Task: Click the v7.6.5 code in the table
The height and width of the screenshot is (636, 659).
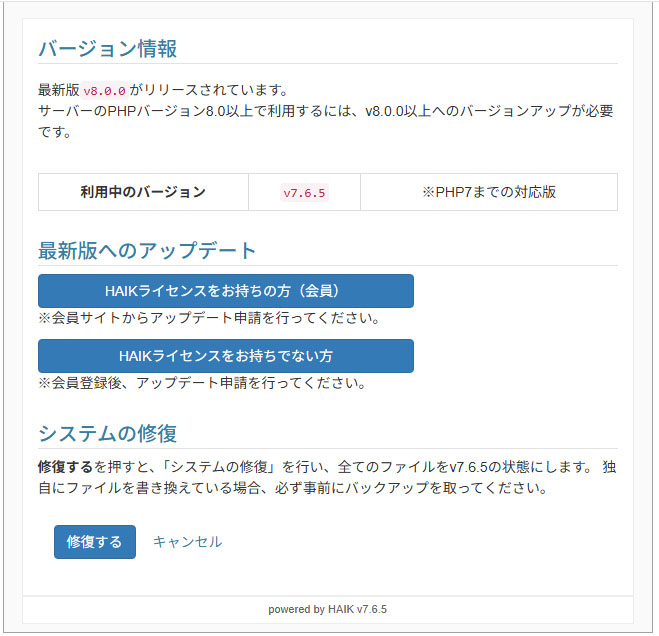Action: 304,193
